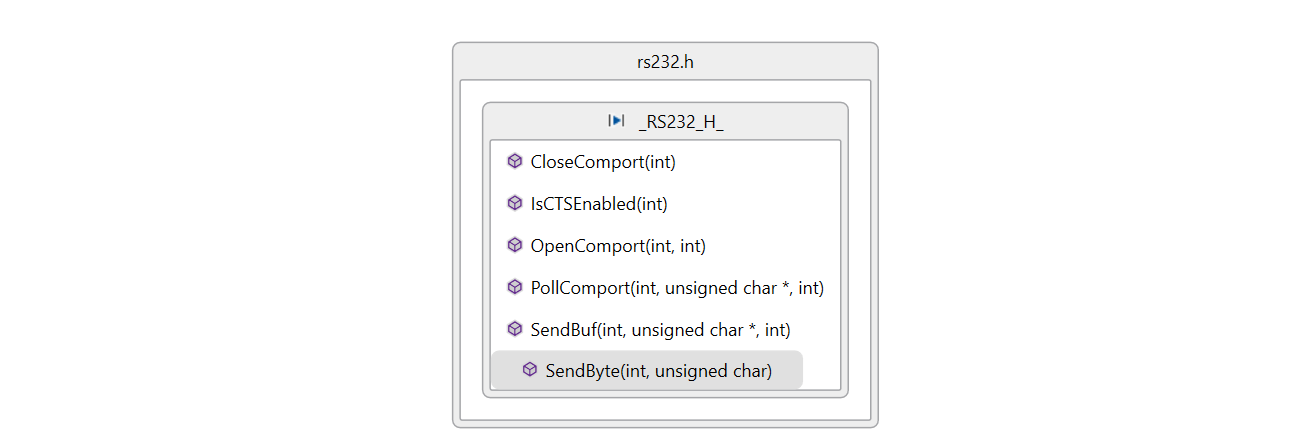Screen dimensions: 1289x444
Task: Click empty canvas right of the rs232.h group
Action: point(1080,230)
